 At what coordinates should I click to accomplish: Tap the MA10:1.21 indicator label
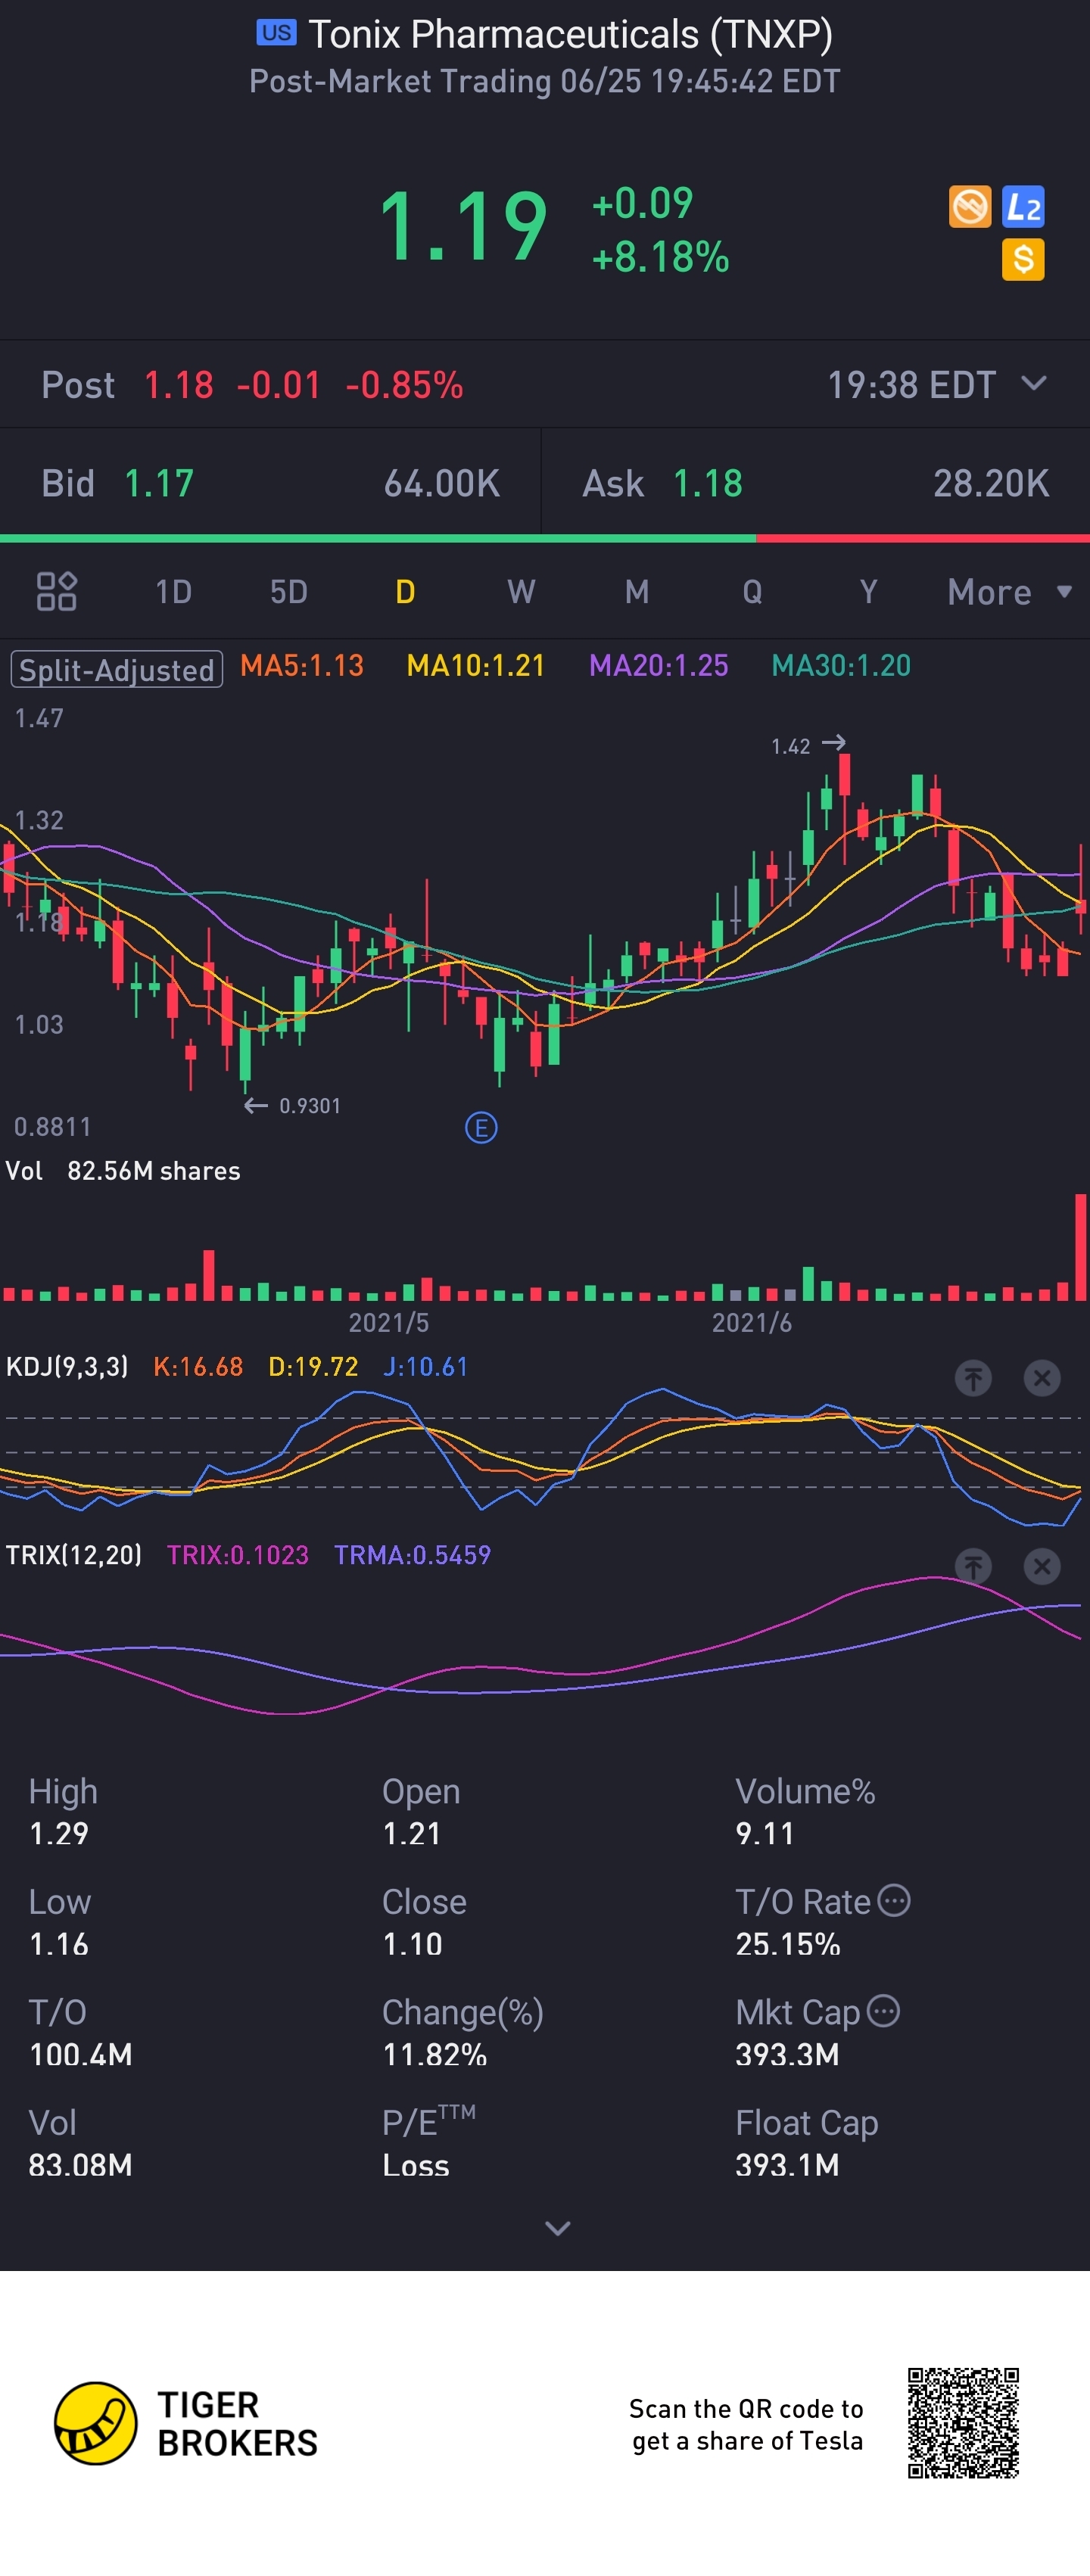(476, 666)
